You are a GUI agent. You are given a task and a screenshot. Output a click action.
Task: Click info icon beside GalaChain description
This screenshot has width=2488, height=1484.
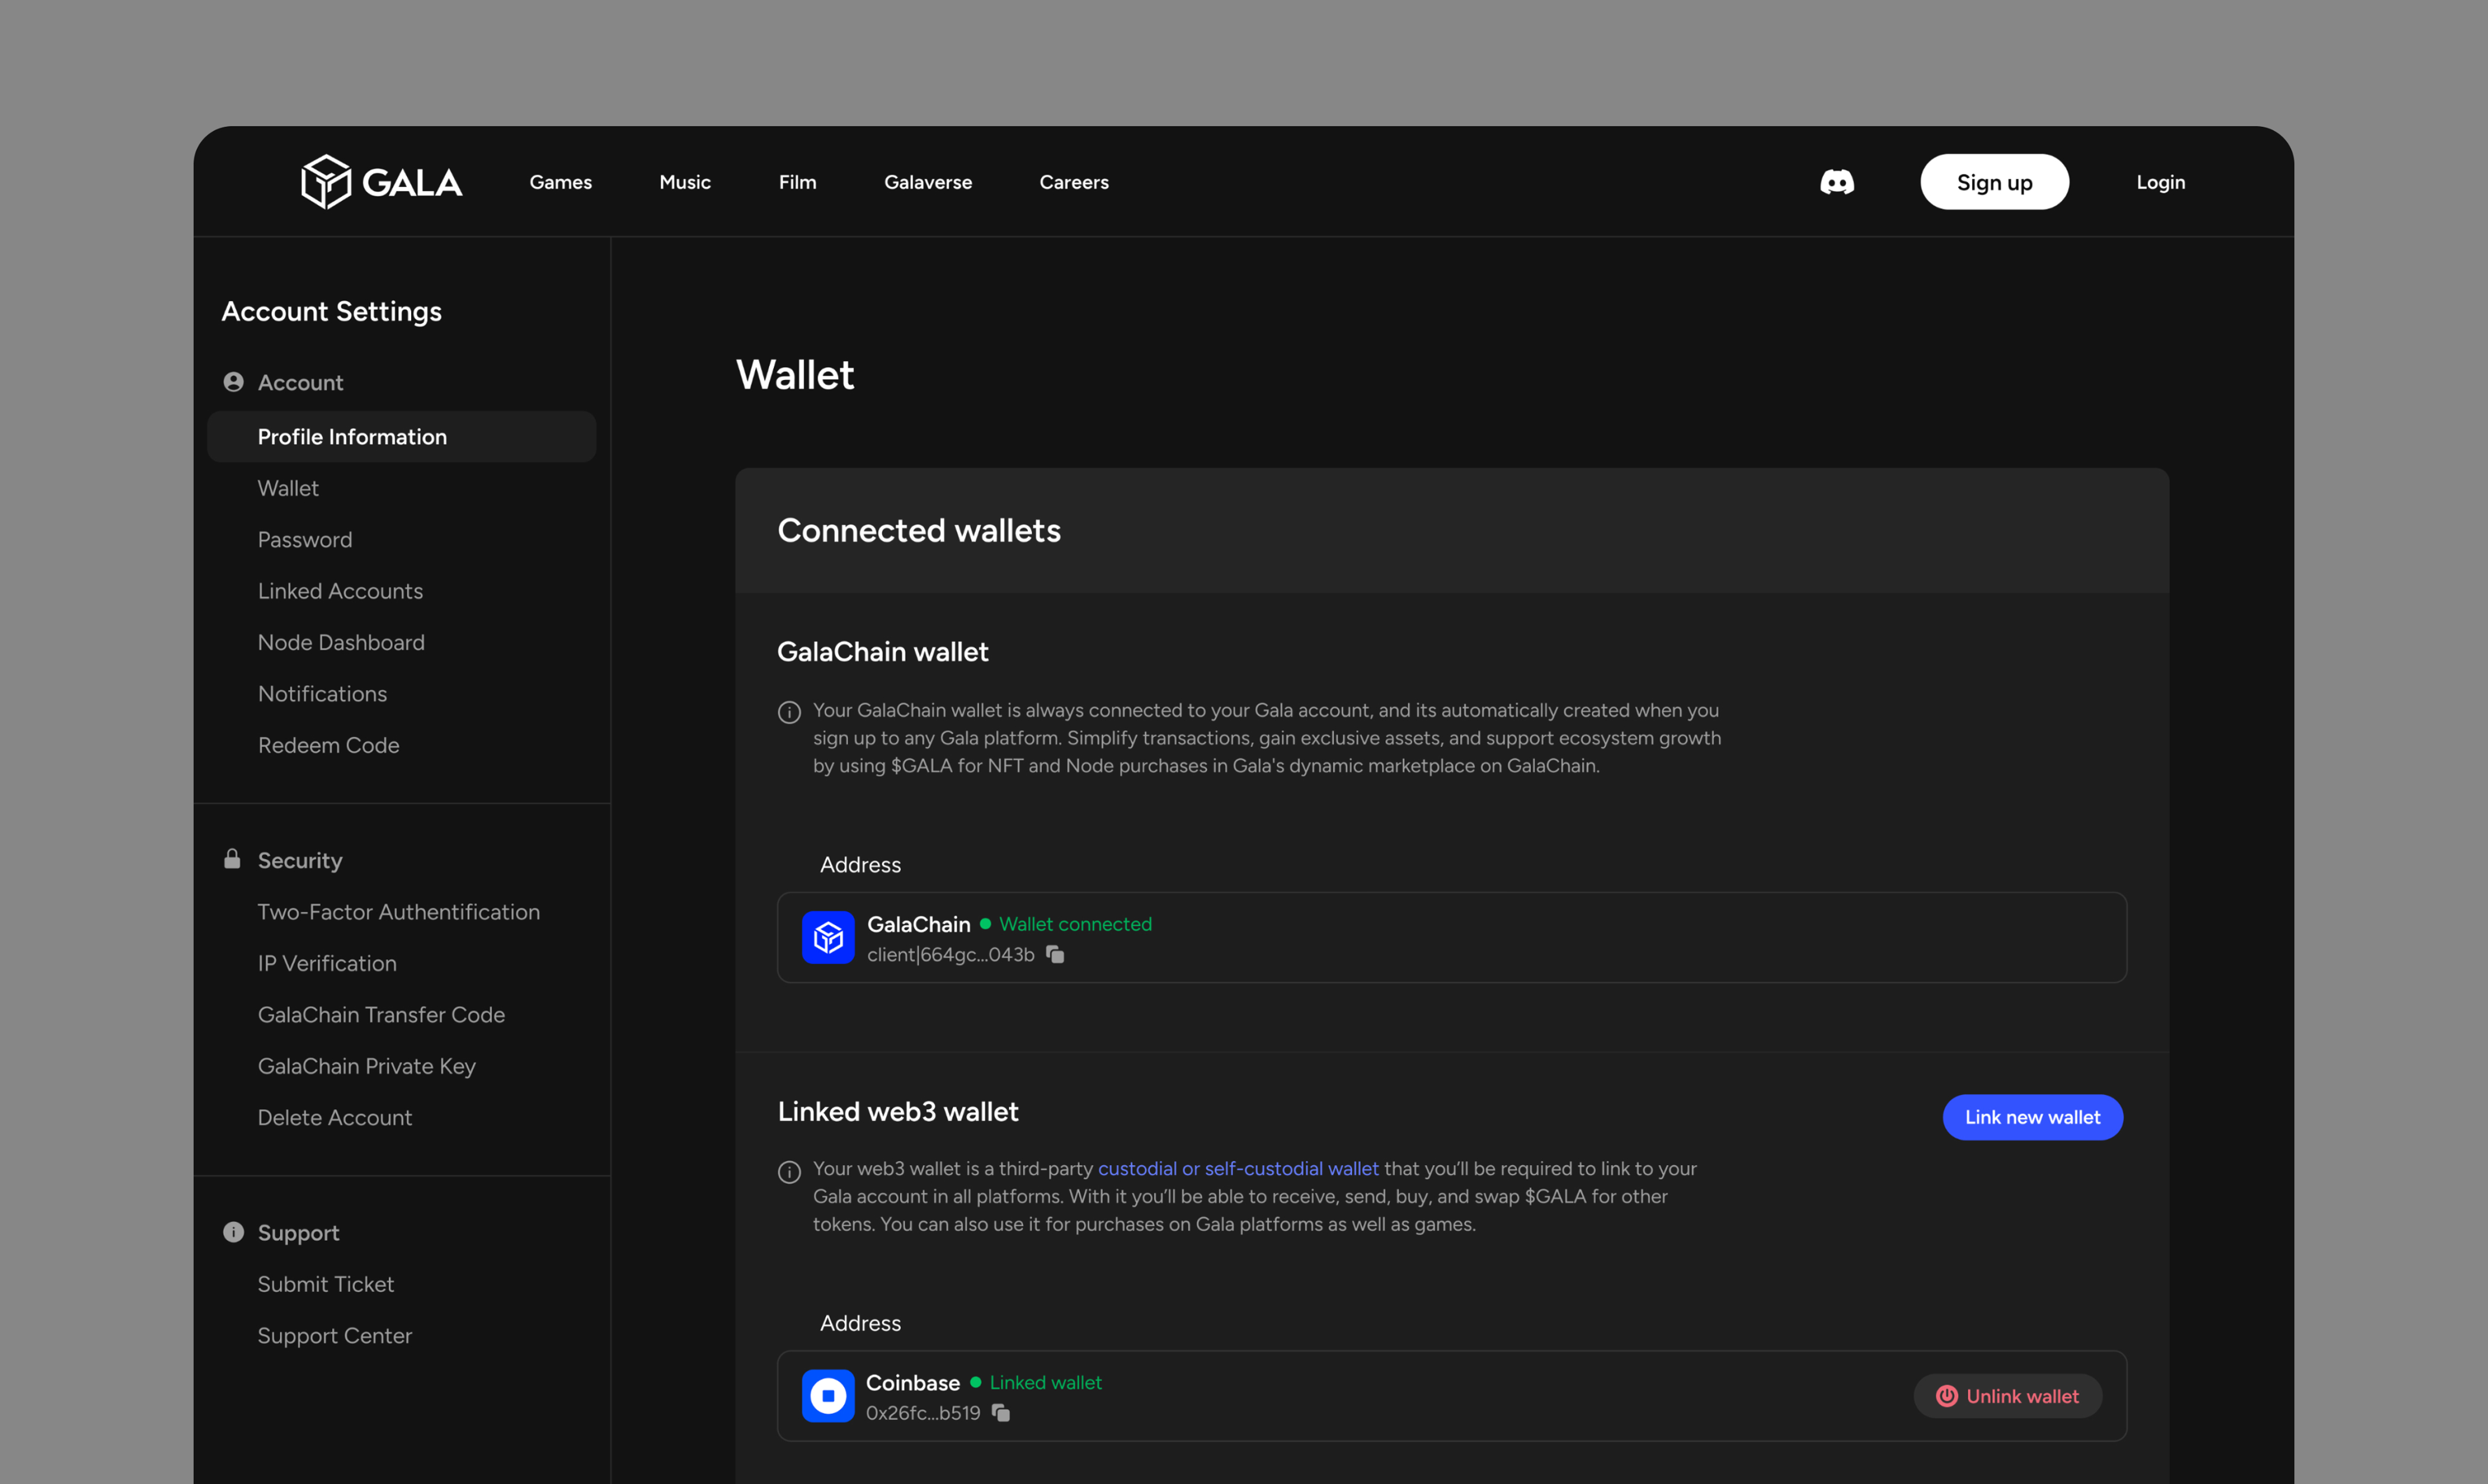click(x=789, y=712)
